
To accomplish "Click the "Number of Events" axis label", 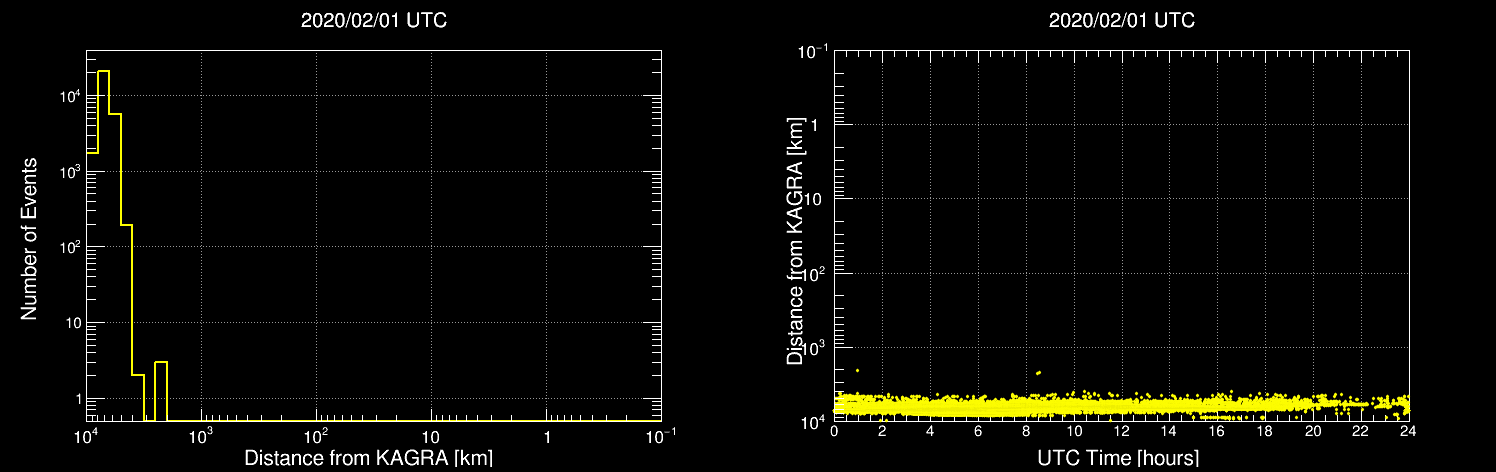I will click(29, 238).
